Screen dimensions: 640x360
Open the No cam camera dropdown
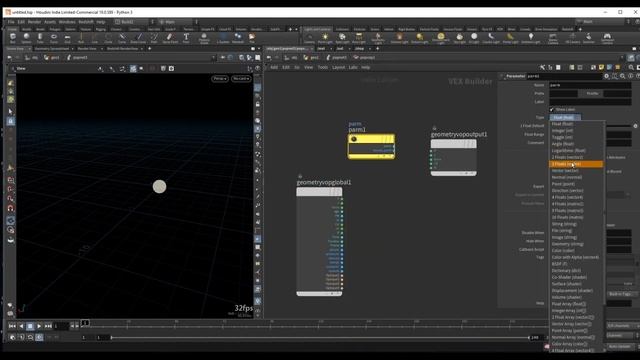[241, 78]
